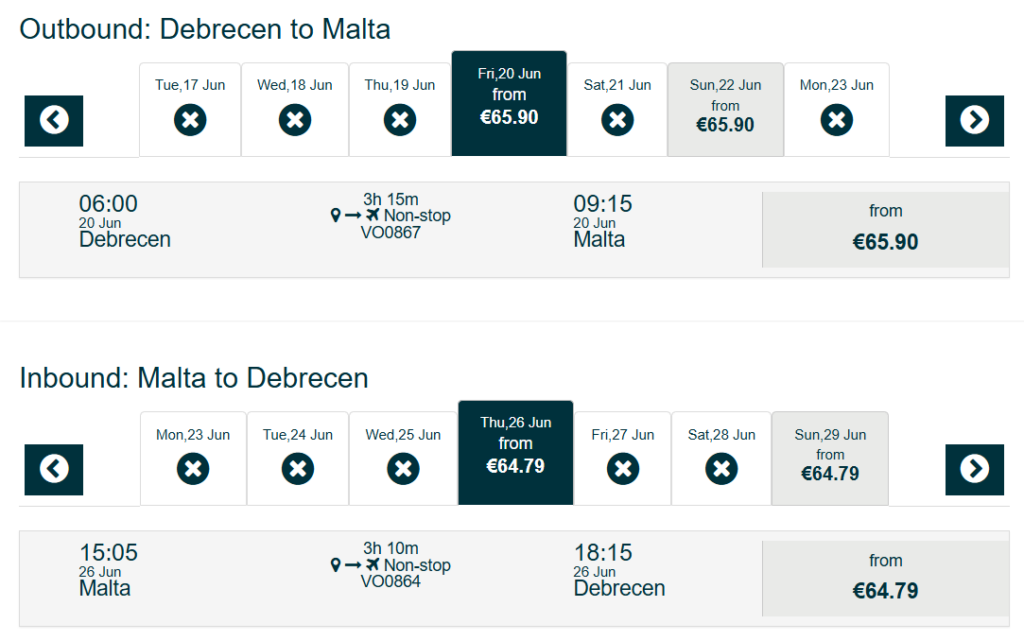
Task: Click unavailable icon on Sat 28 Jun
Action: (x=722, y=469)
